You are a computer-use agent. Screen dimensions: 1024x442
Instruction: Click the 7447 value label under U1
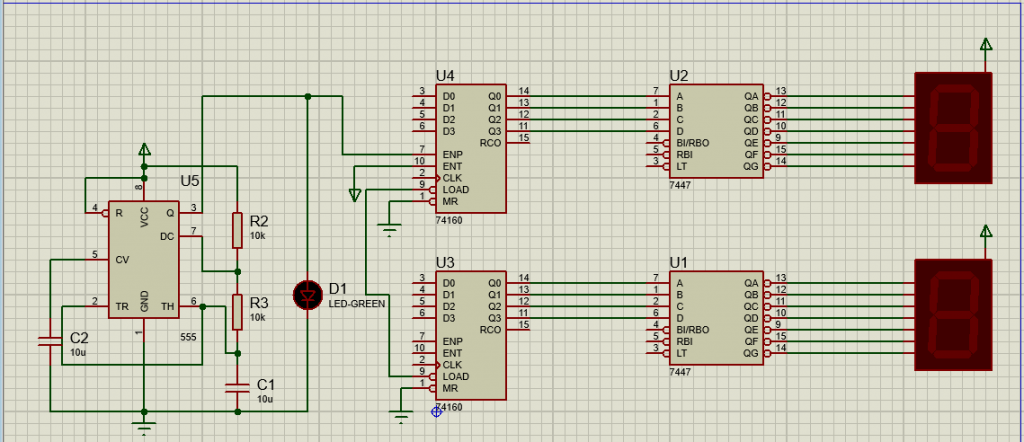pos(680,372)
